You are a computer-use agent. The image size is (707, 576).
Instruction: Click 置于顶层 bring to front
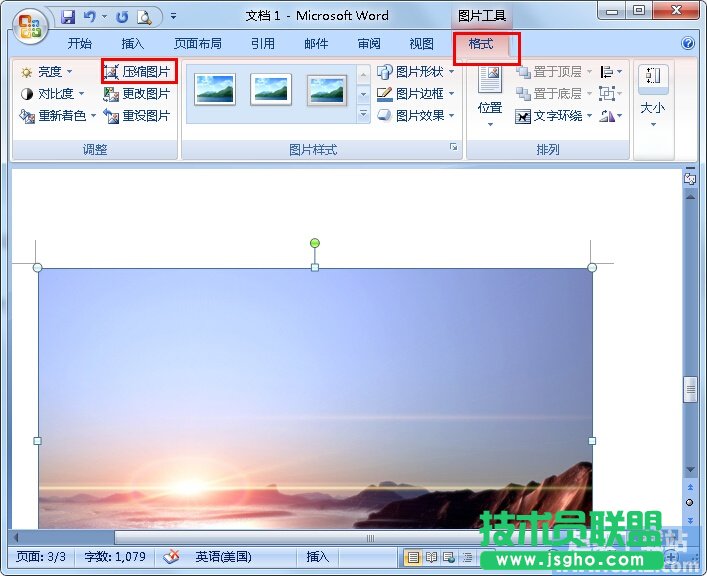(x=554, y=72)
